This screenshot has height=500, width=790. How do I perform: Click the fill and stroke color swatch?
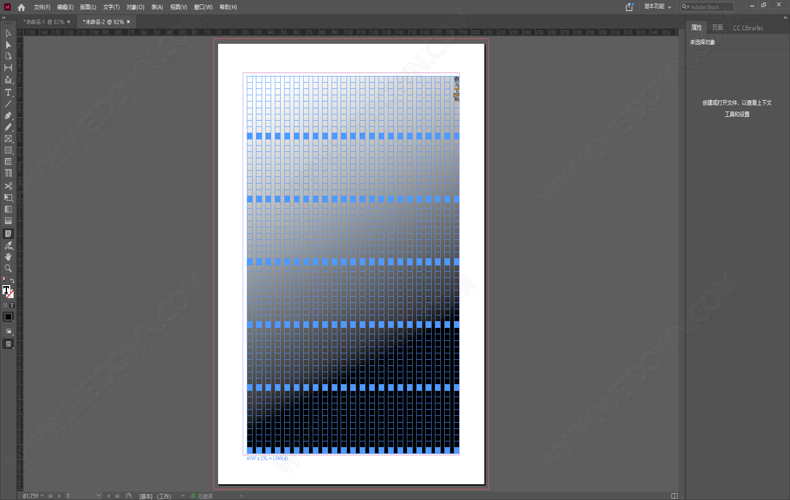point(8,292)
